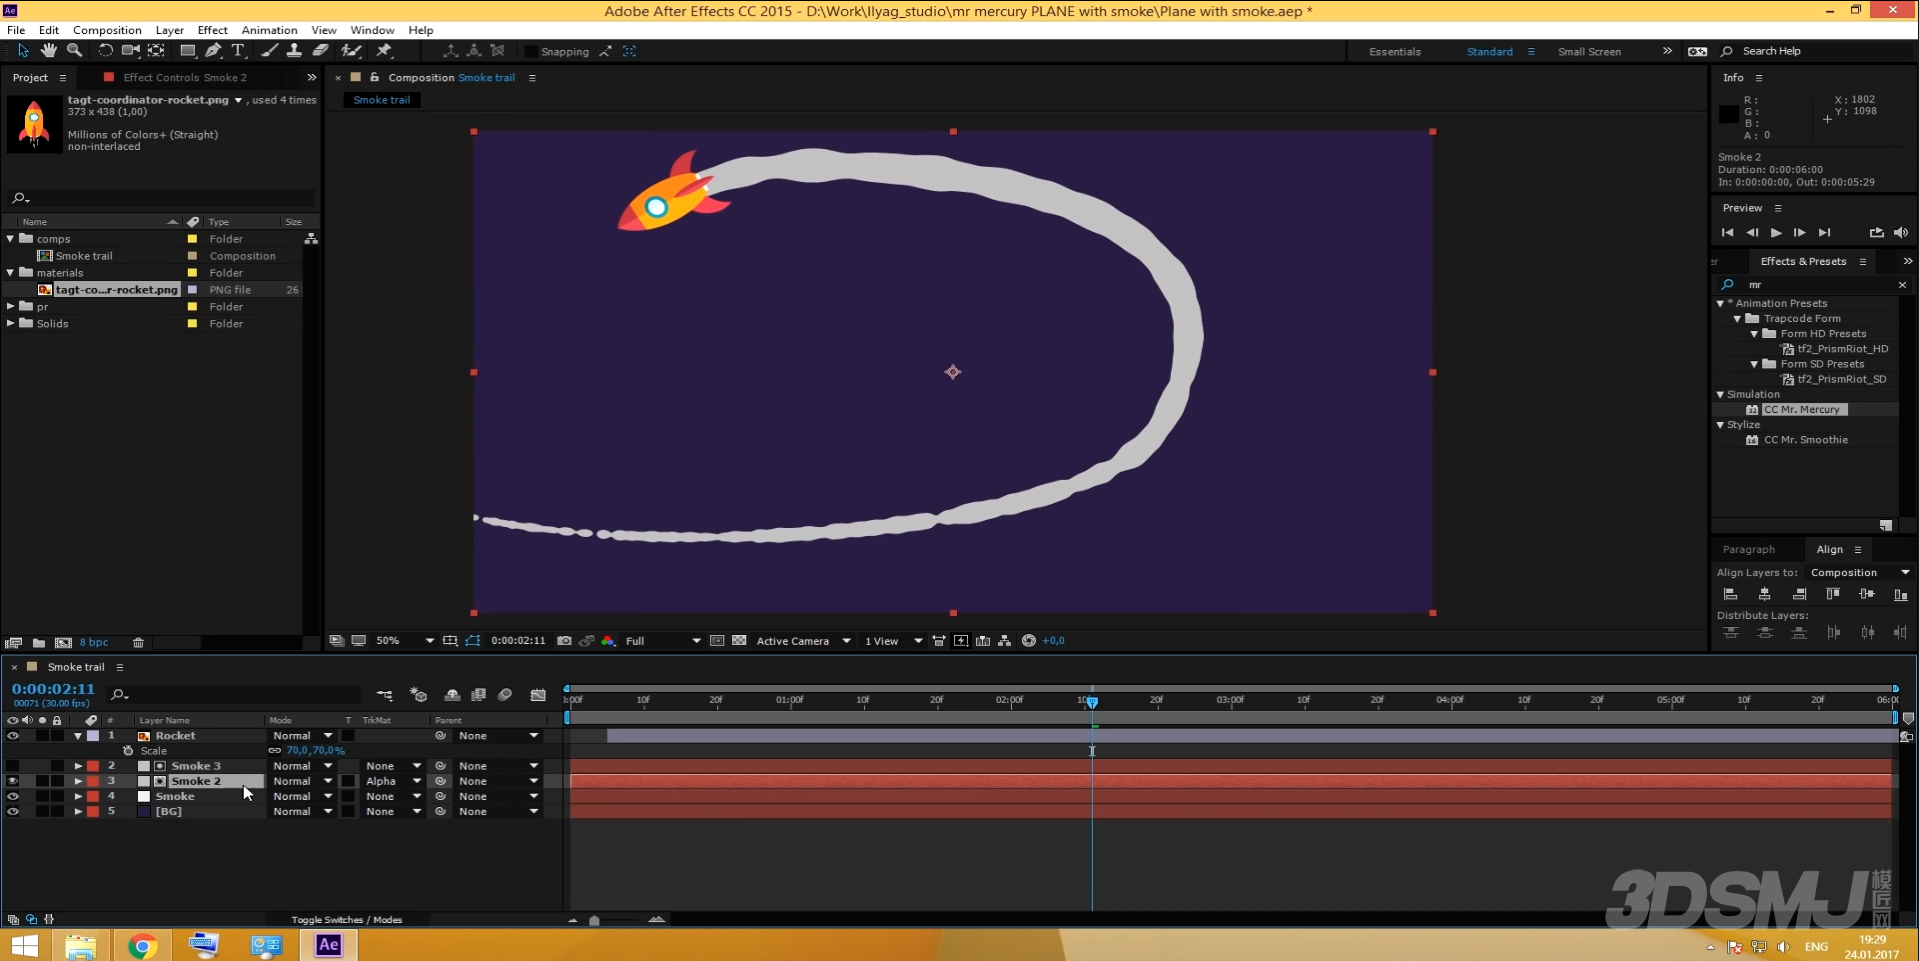Open Smoke 2 Alpha track matte dropdown

pyautogui.click(x=393, y=781)
